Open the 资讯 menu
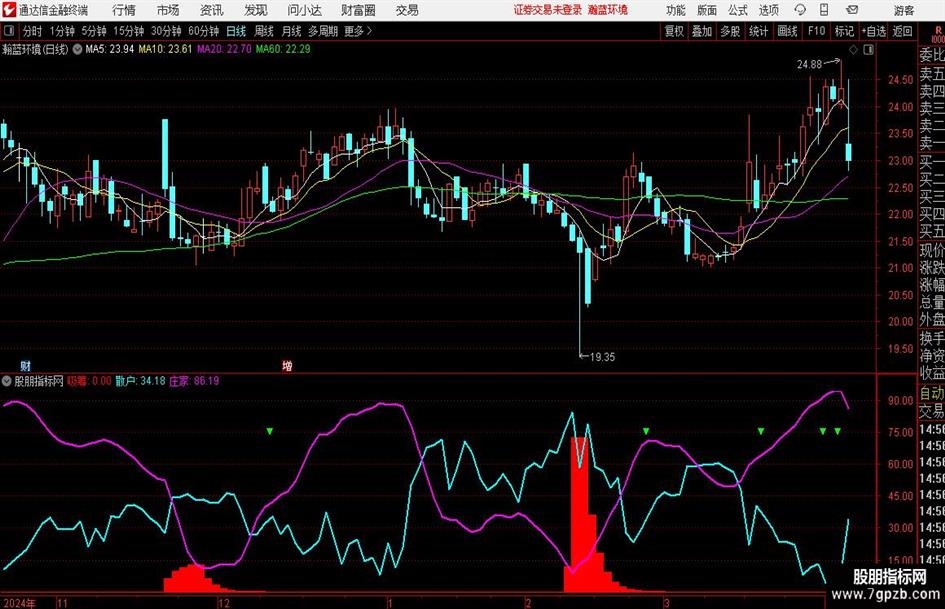 click(x=212, y=10)
